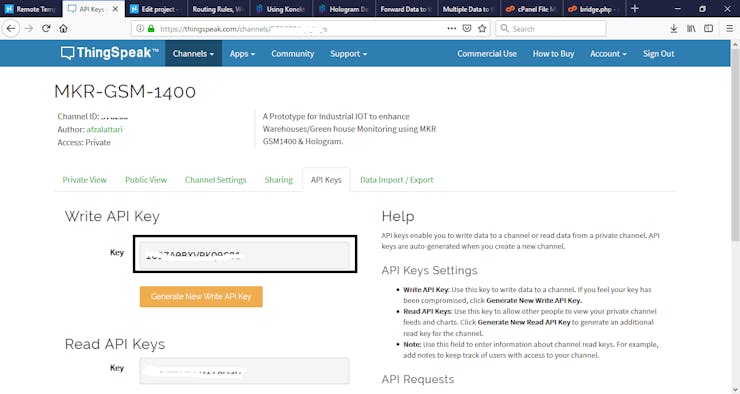The image size is (740, 394).
Task: Click the ThingSpeak logo
Action: coord(109,53)
